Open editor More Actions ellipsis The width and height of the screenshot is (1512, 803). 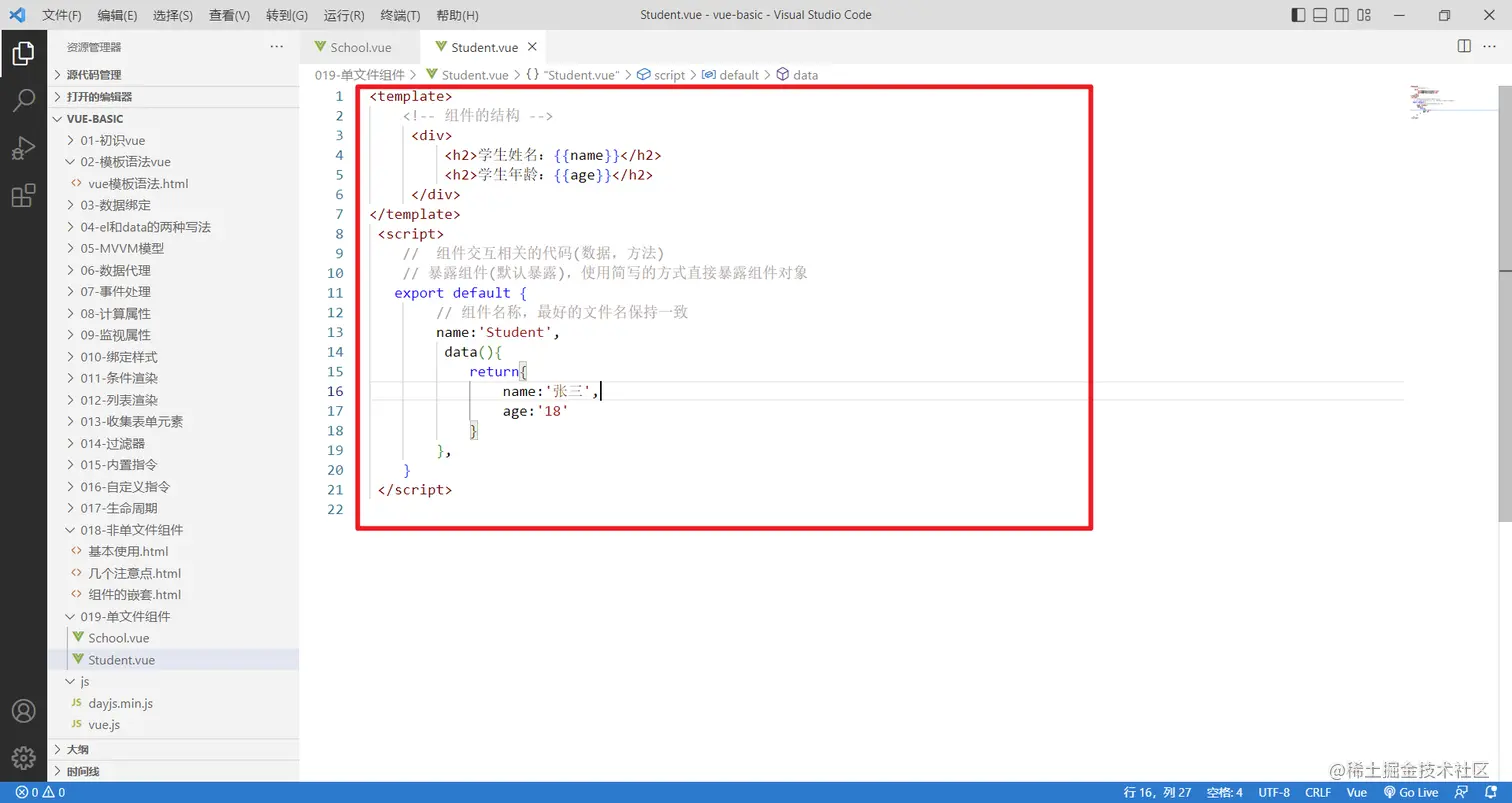click(x=1491, y=46)
